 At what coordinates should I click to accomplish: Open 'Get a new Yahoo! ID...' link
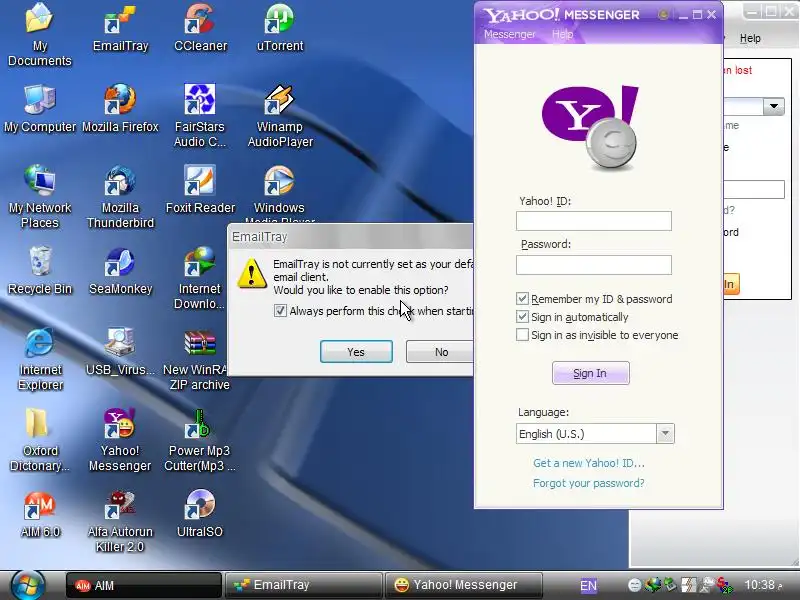coord(589,463)
